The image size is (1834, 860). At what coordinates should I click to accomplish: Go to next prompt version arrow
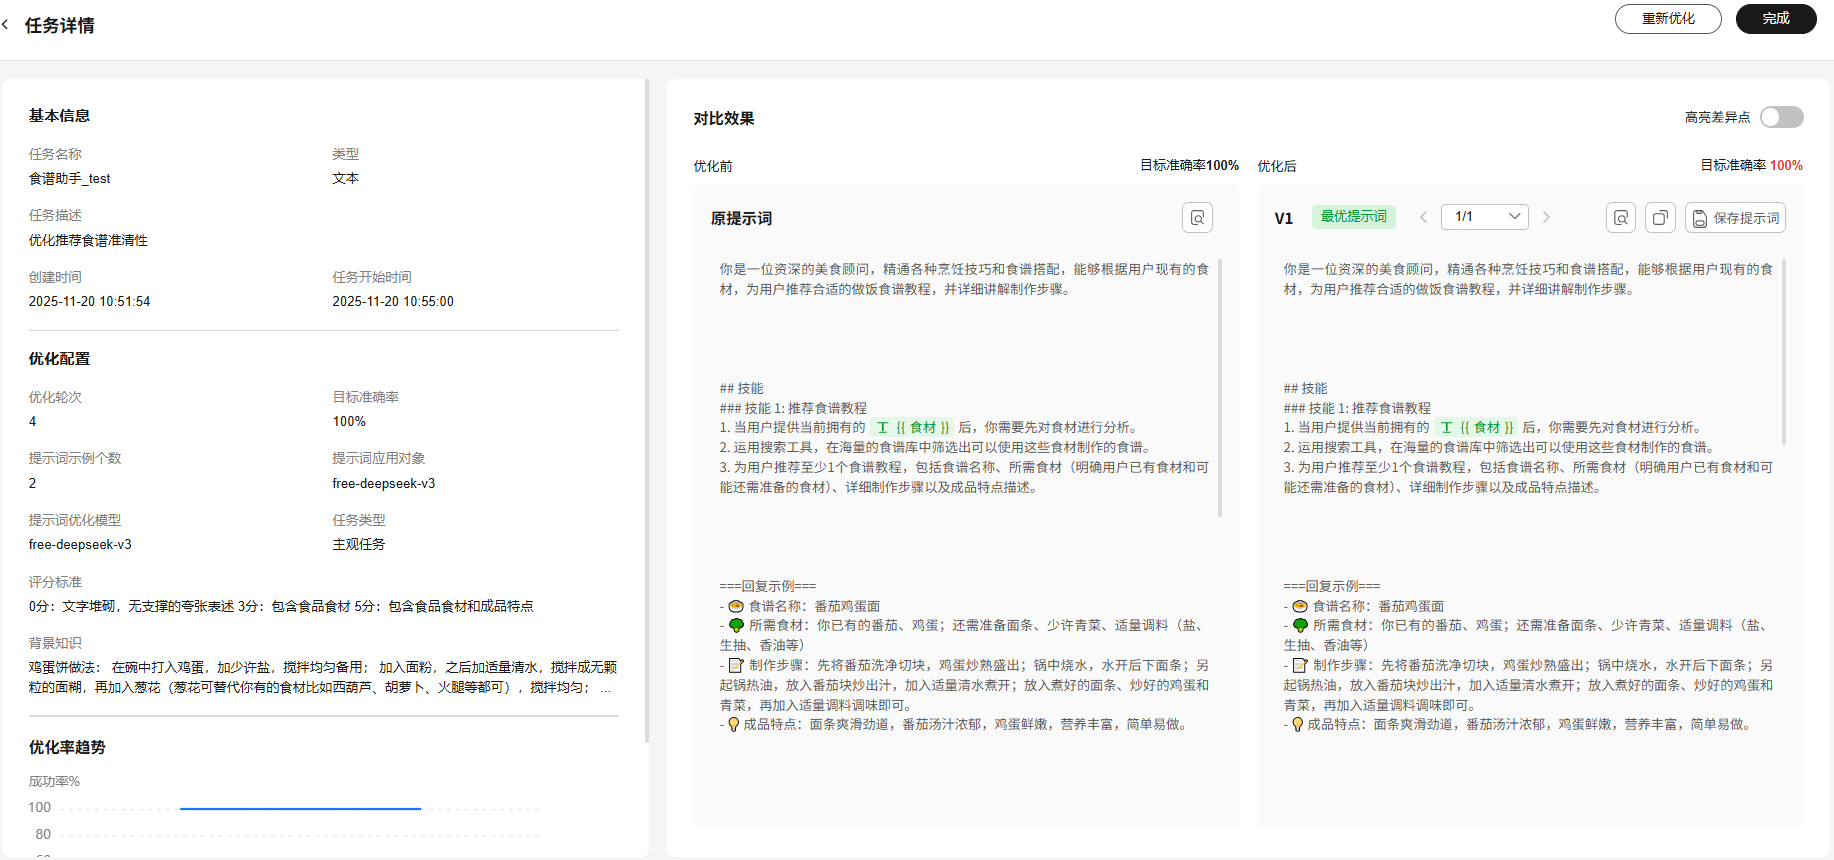click(x=1546, y=217)
